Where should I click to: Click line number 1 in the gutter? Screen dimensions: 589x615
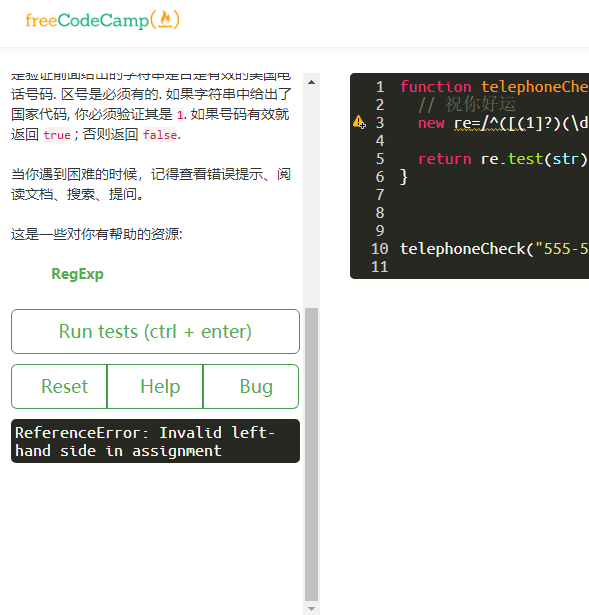click(380, 87)
